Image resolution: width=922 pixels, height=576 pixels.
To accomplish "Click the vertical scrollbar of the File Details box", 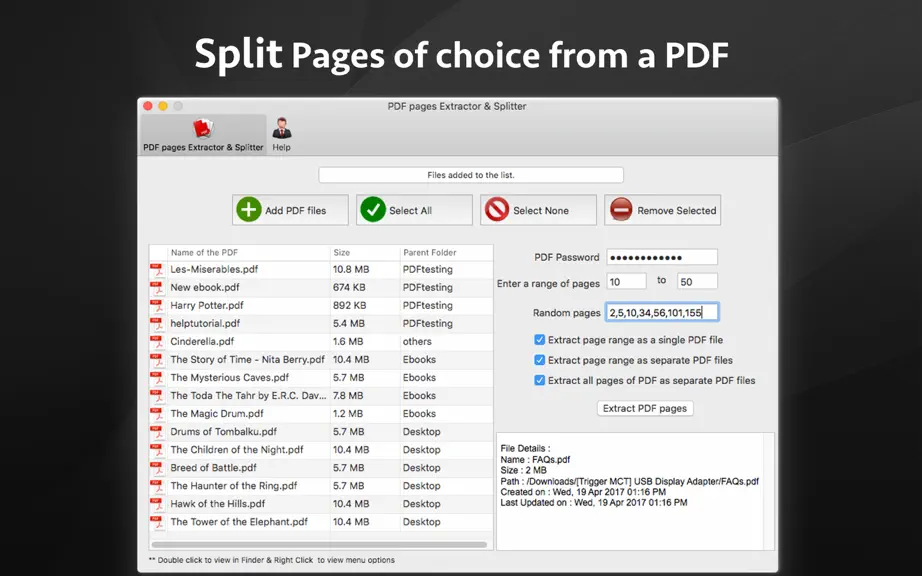I will coord(769,491).
